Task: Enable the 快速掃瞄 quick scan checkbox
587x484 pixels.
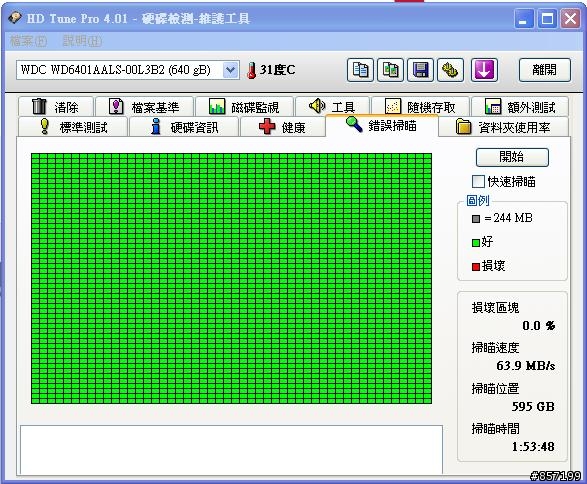Action: click(x=478, y=182)
